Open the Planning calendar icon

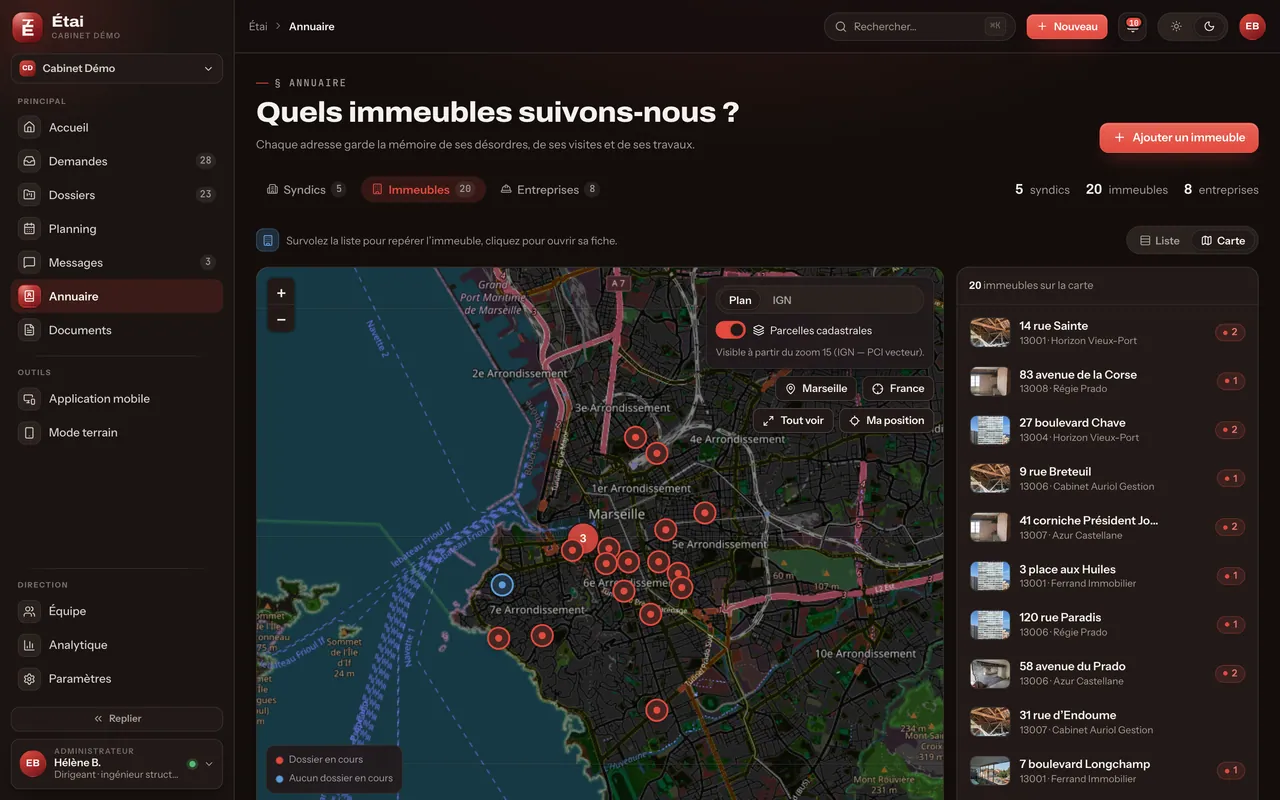pos(30,229)
